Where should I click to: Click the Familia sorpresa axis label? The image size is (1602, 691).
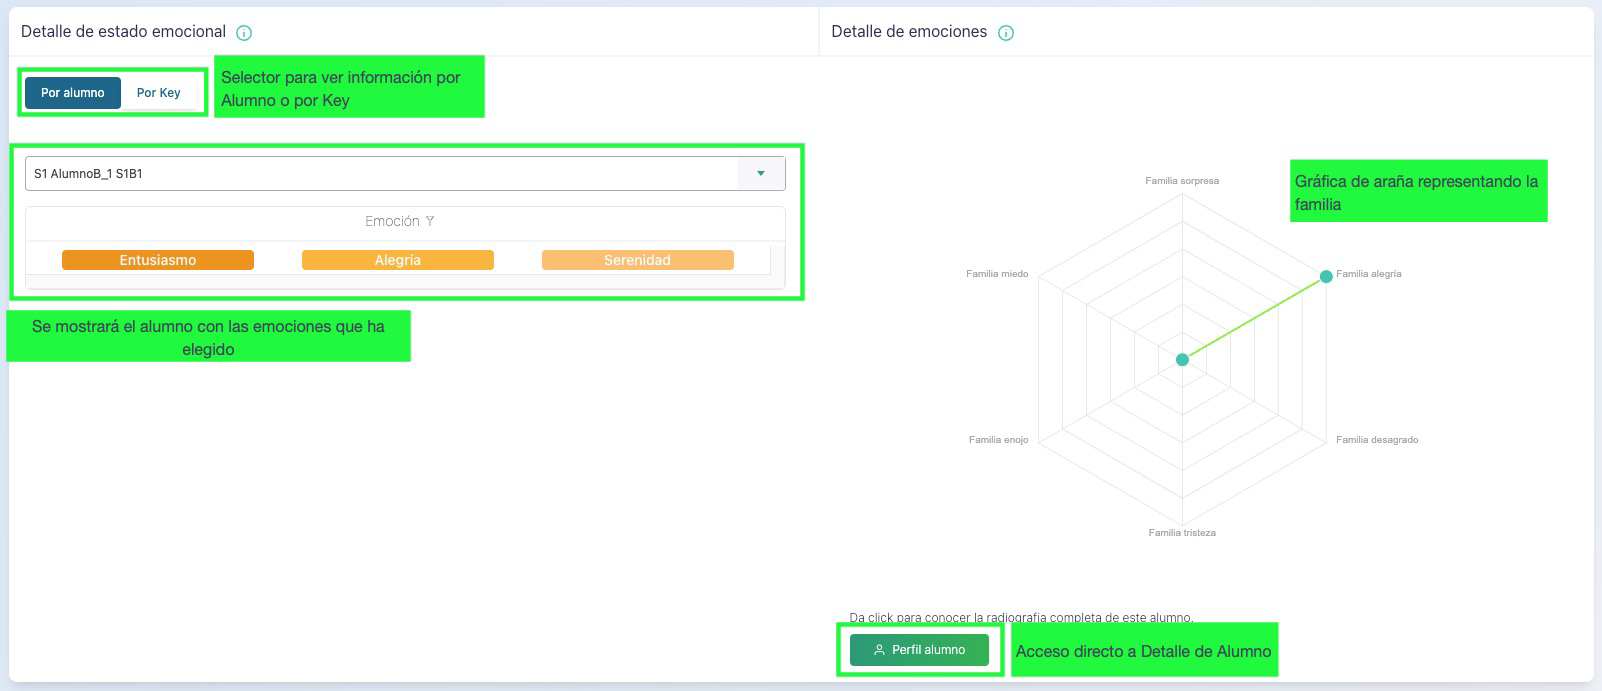click(1182, 181)
